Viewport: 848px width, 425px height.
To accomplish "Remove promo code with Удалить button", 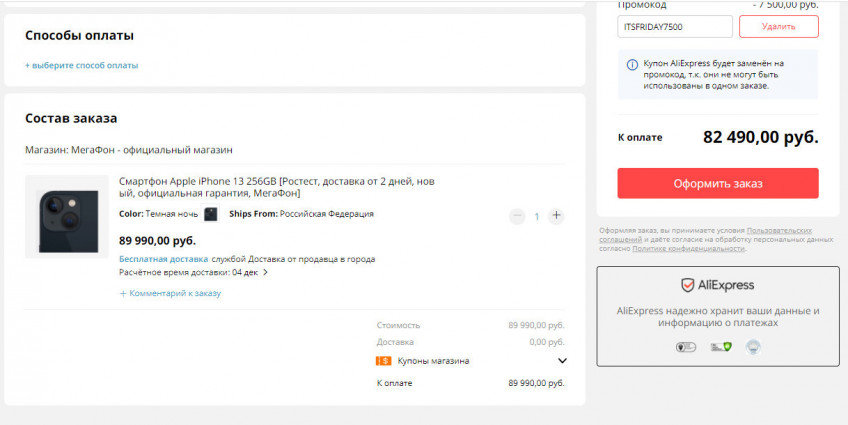I will [x=778, y=27].
